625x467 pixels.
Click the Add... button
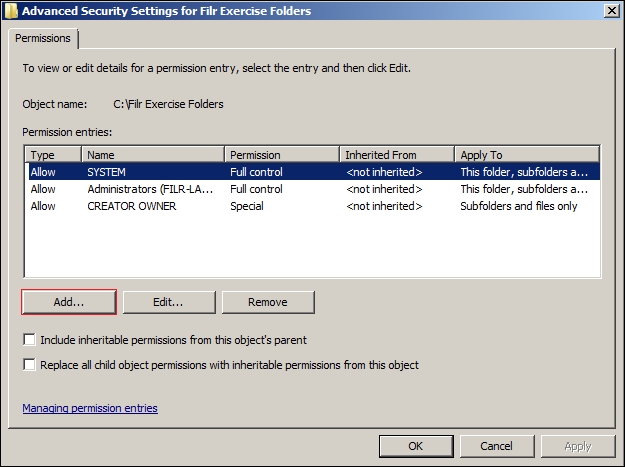tap(69, 302)
